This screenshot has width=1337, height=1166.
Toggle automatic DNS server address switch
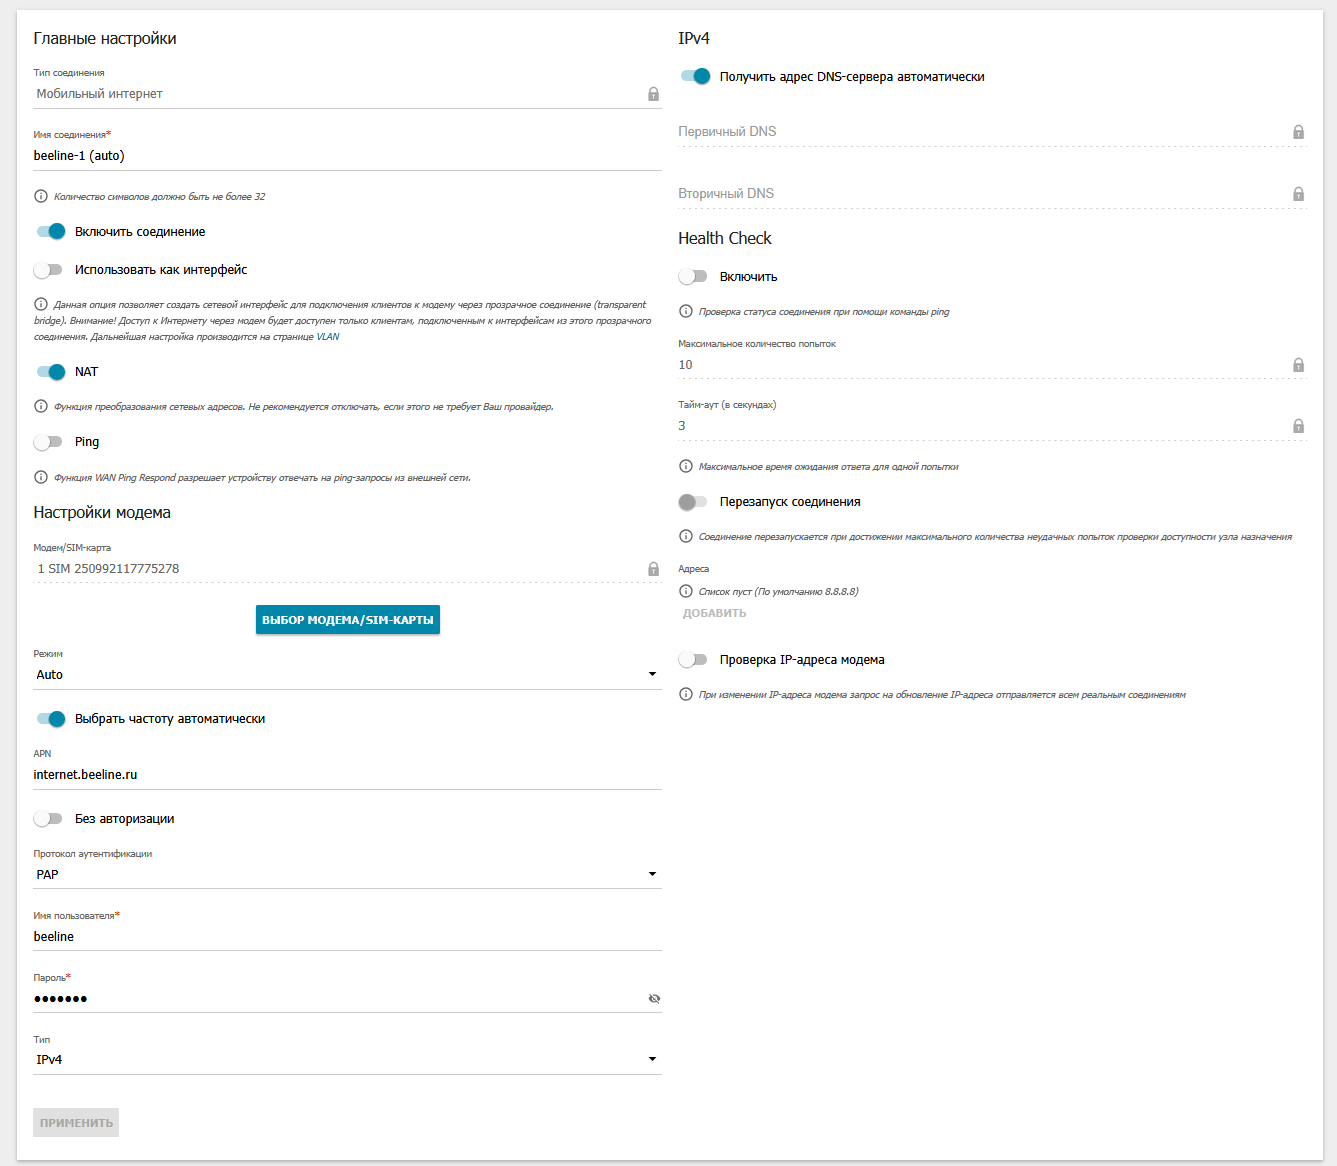click(x=695, y=77)
